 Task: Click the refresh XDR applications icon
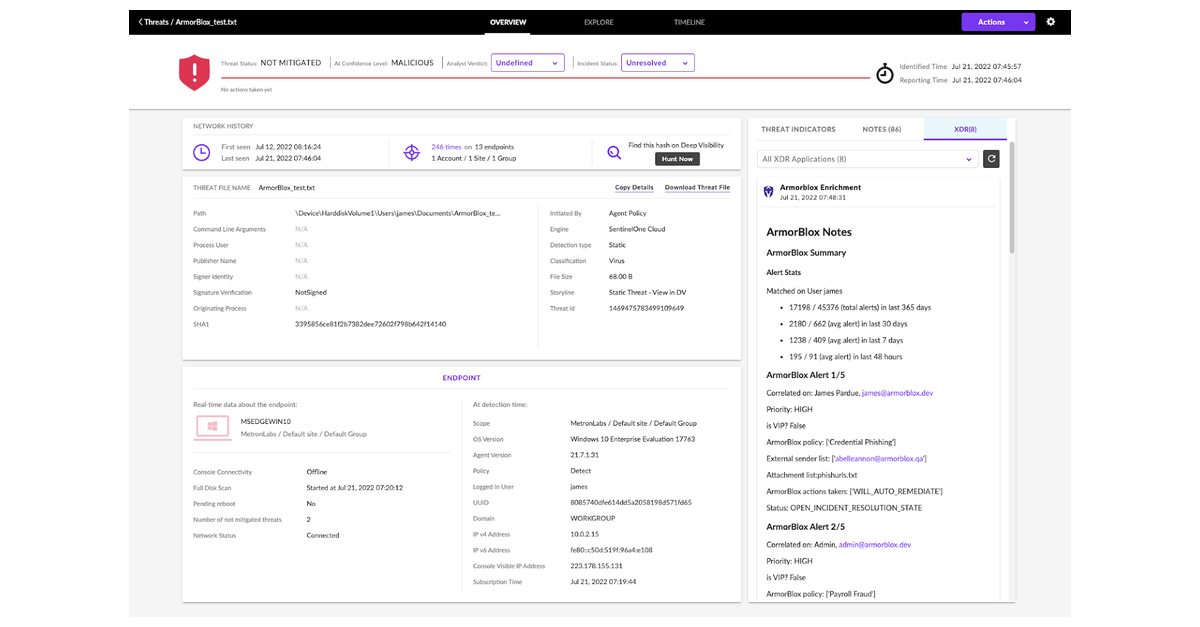tap(991, 158)
